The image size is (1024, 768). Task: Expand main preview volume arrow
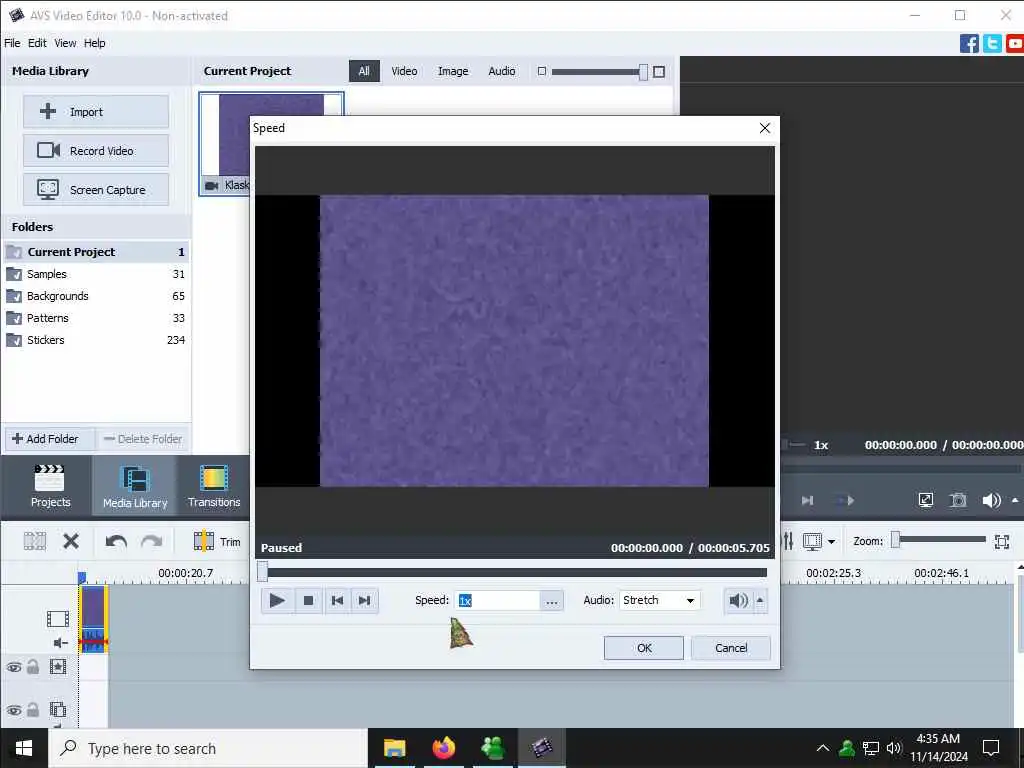pos(1015,501)
